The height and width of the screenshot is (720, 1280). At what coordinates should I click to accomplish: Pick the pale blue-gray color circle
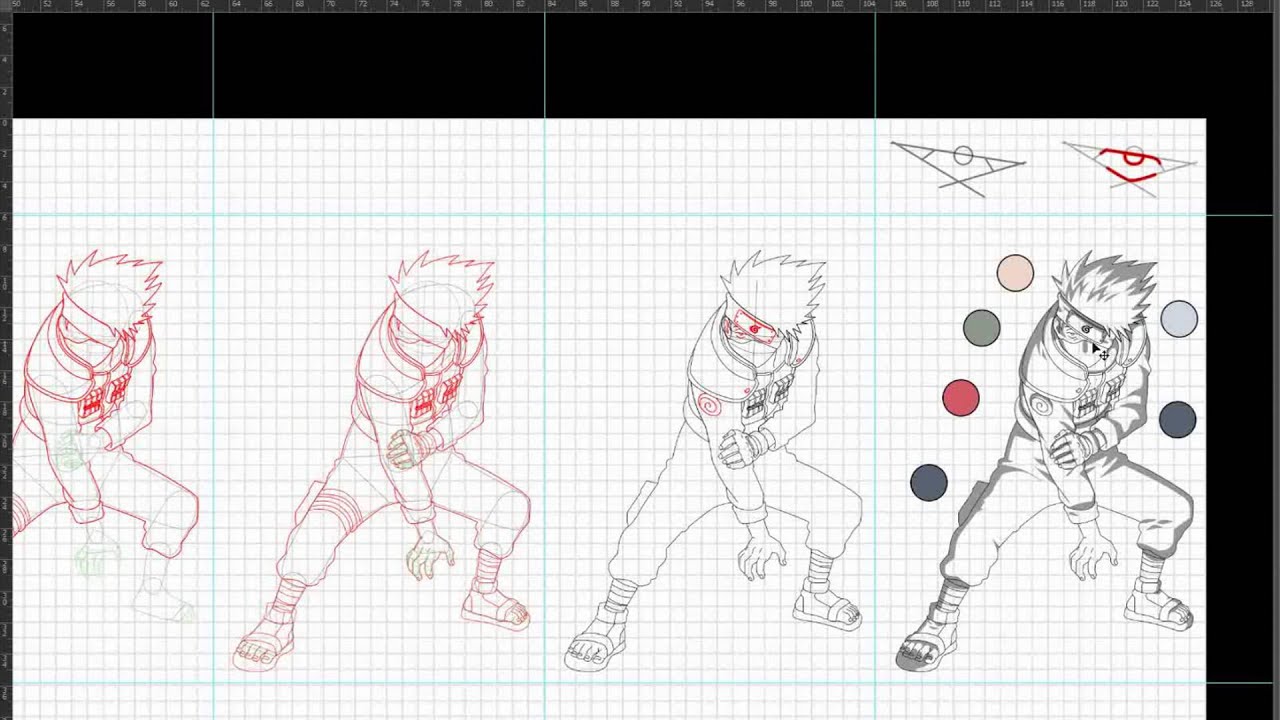click(1179, 319)
